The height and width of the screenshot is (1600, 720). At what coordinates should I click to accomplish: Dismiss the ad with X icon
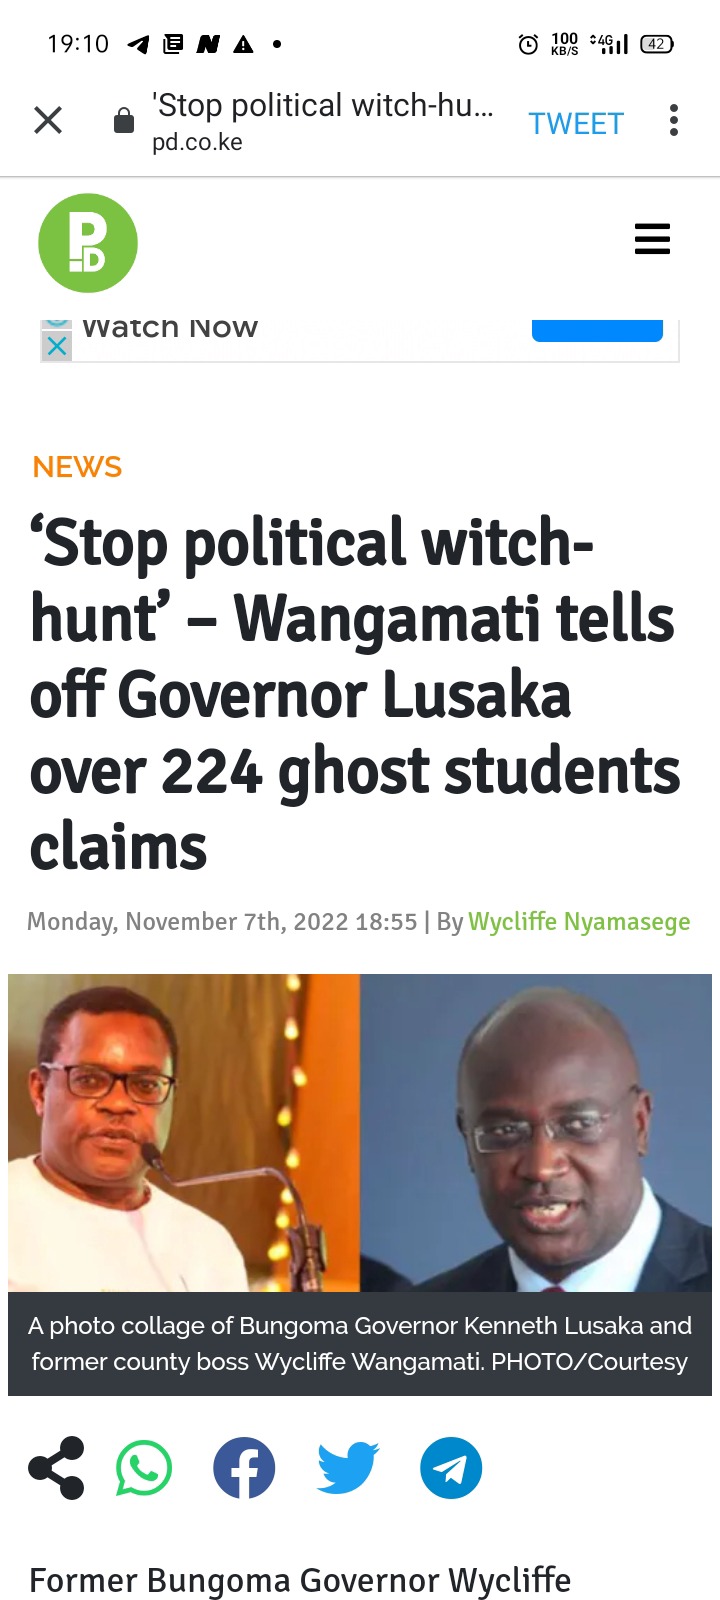(57, 347)
